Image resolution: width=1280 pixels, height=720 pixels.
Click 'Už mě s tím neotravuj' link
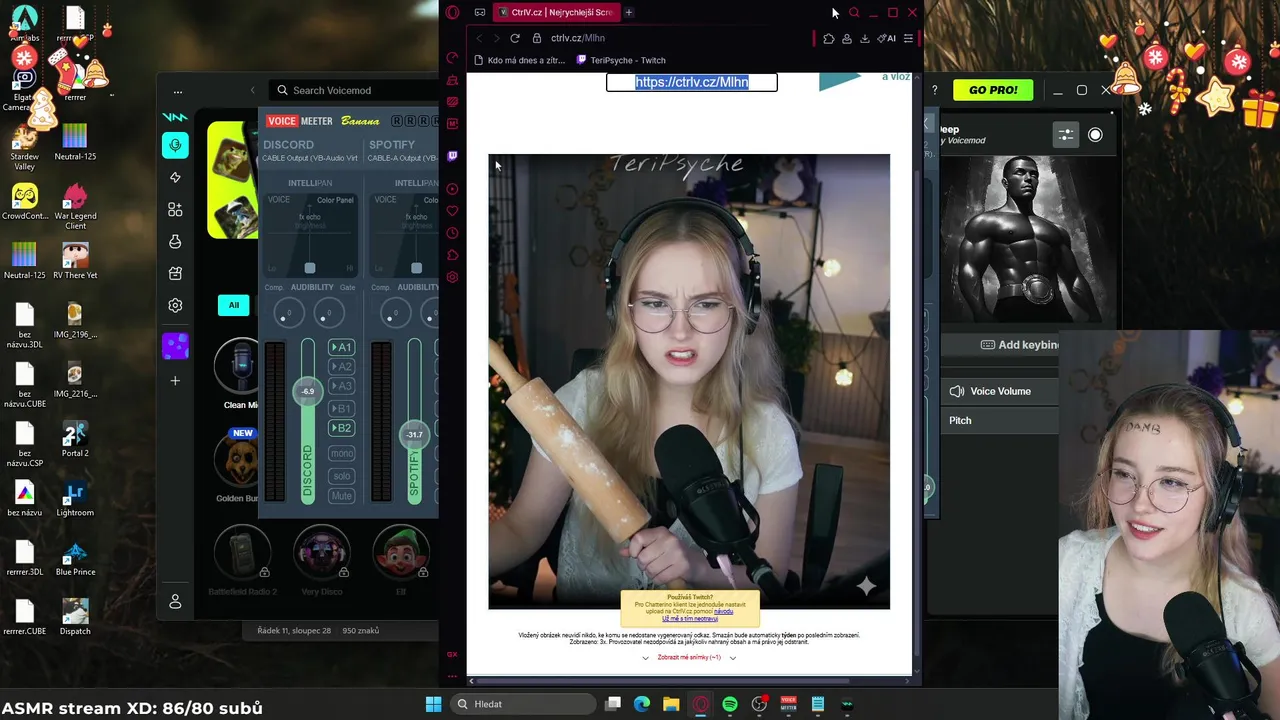[690, 619]
